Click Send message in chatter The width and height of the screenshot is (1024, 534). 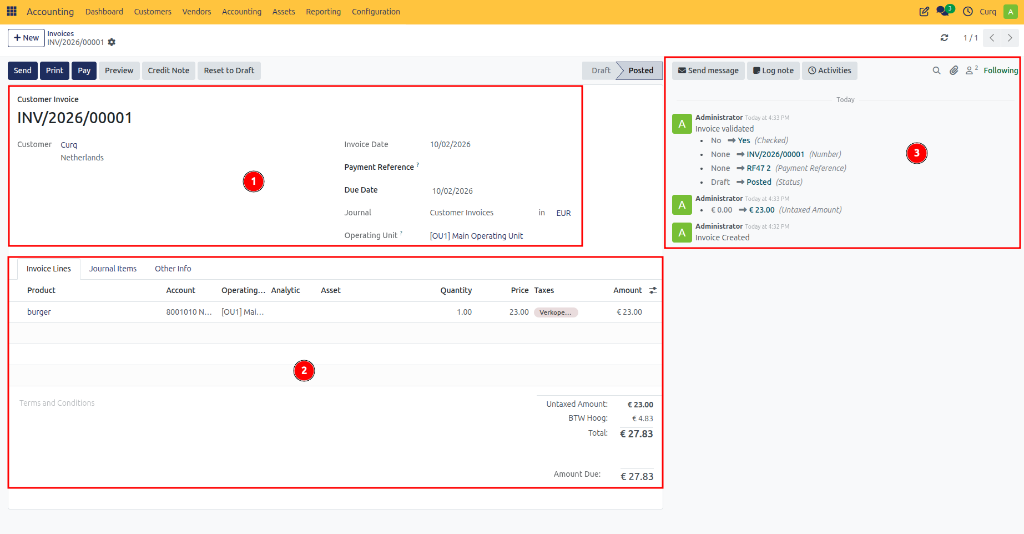pyautogui.click(x=708, y=71)
